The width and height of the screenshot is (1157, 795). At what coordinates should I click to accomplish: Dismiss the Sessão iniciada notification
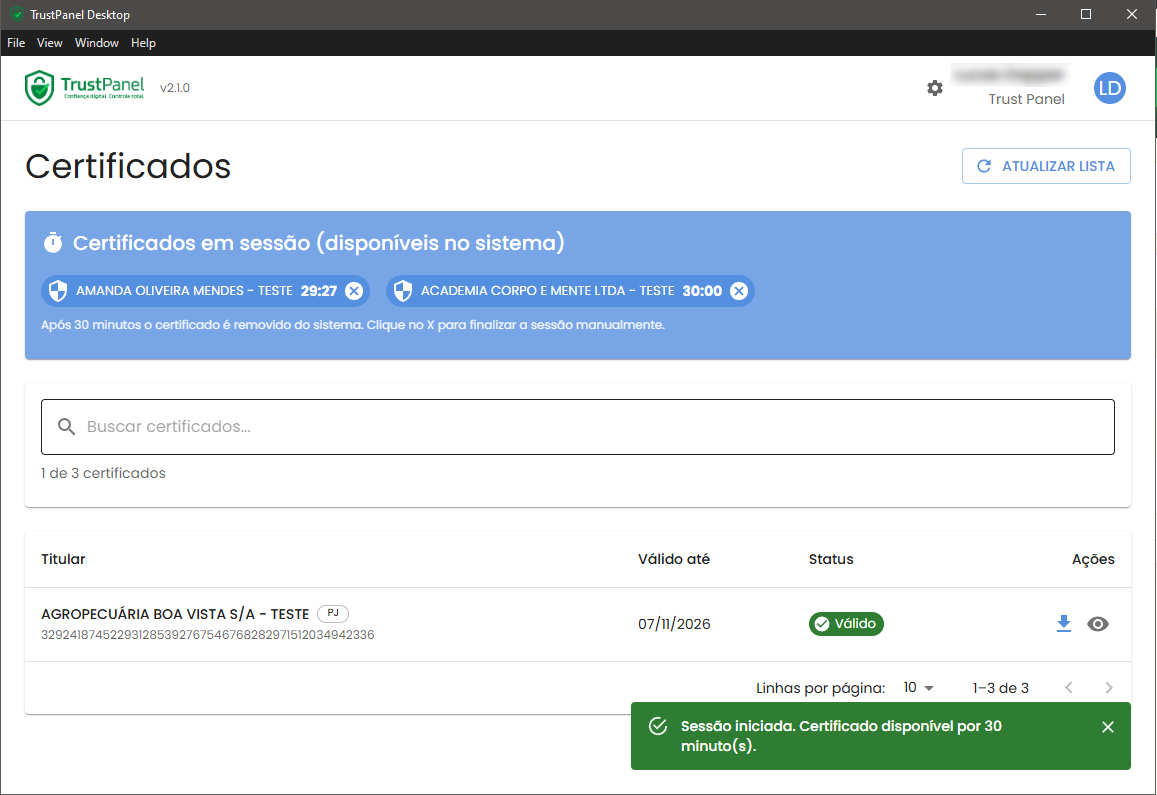point(1108,727)
